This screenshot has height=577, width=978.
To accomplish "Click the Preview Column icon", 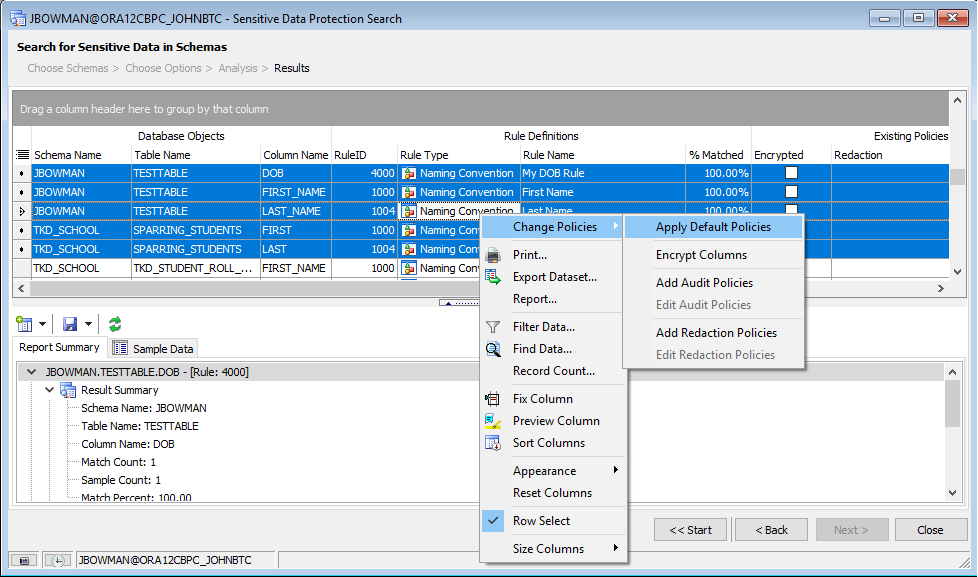I will [493, 421].
